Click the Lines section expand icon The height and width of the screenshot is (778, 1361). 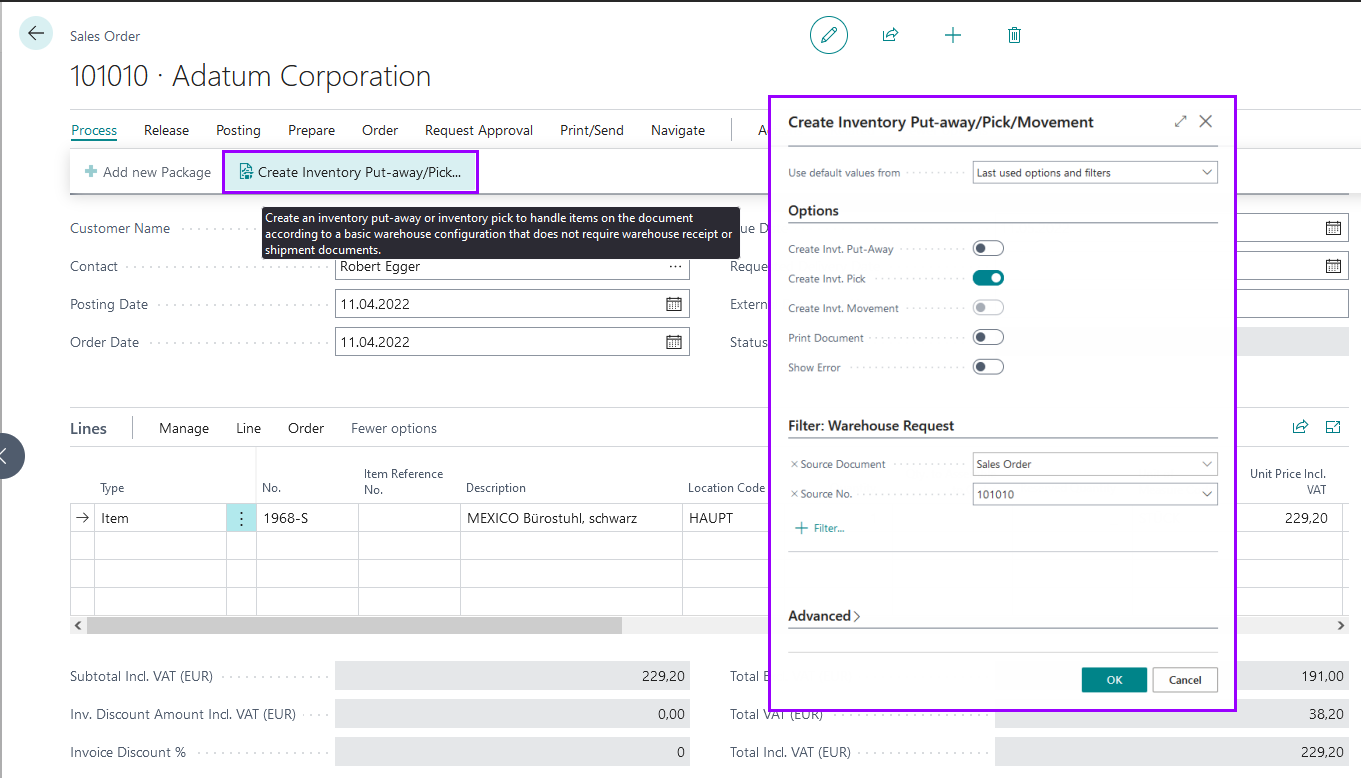point(1333,427)
